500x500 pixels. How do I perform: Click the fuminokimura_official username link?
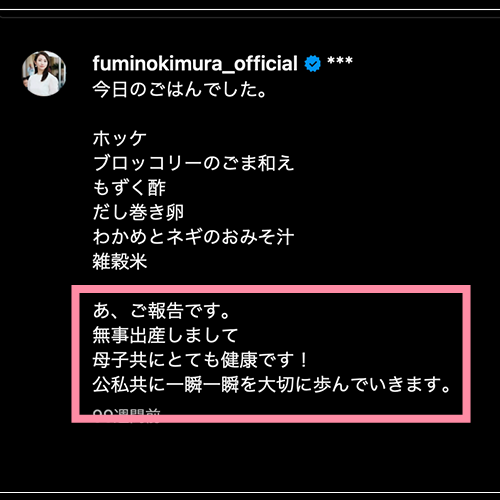coord(195,63)
